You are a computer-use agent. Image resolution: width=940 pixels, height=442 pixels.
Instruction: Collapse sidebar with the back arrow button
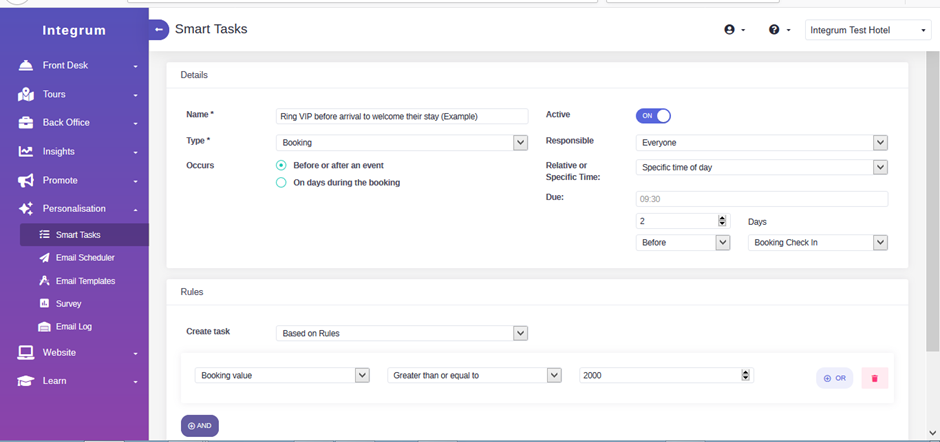point(159,29)
